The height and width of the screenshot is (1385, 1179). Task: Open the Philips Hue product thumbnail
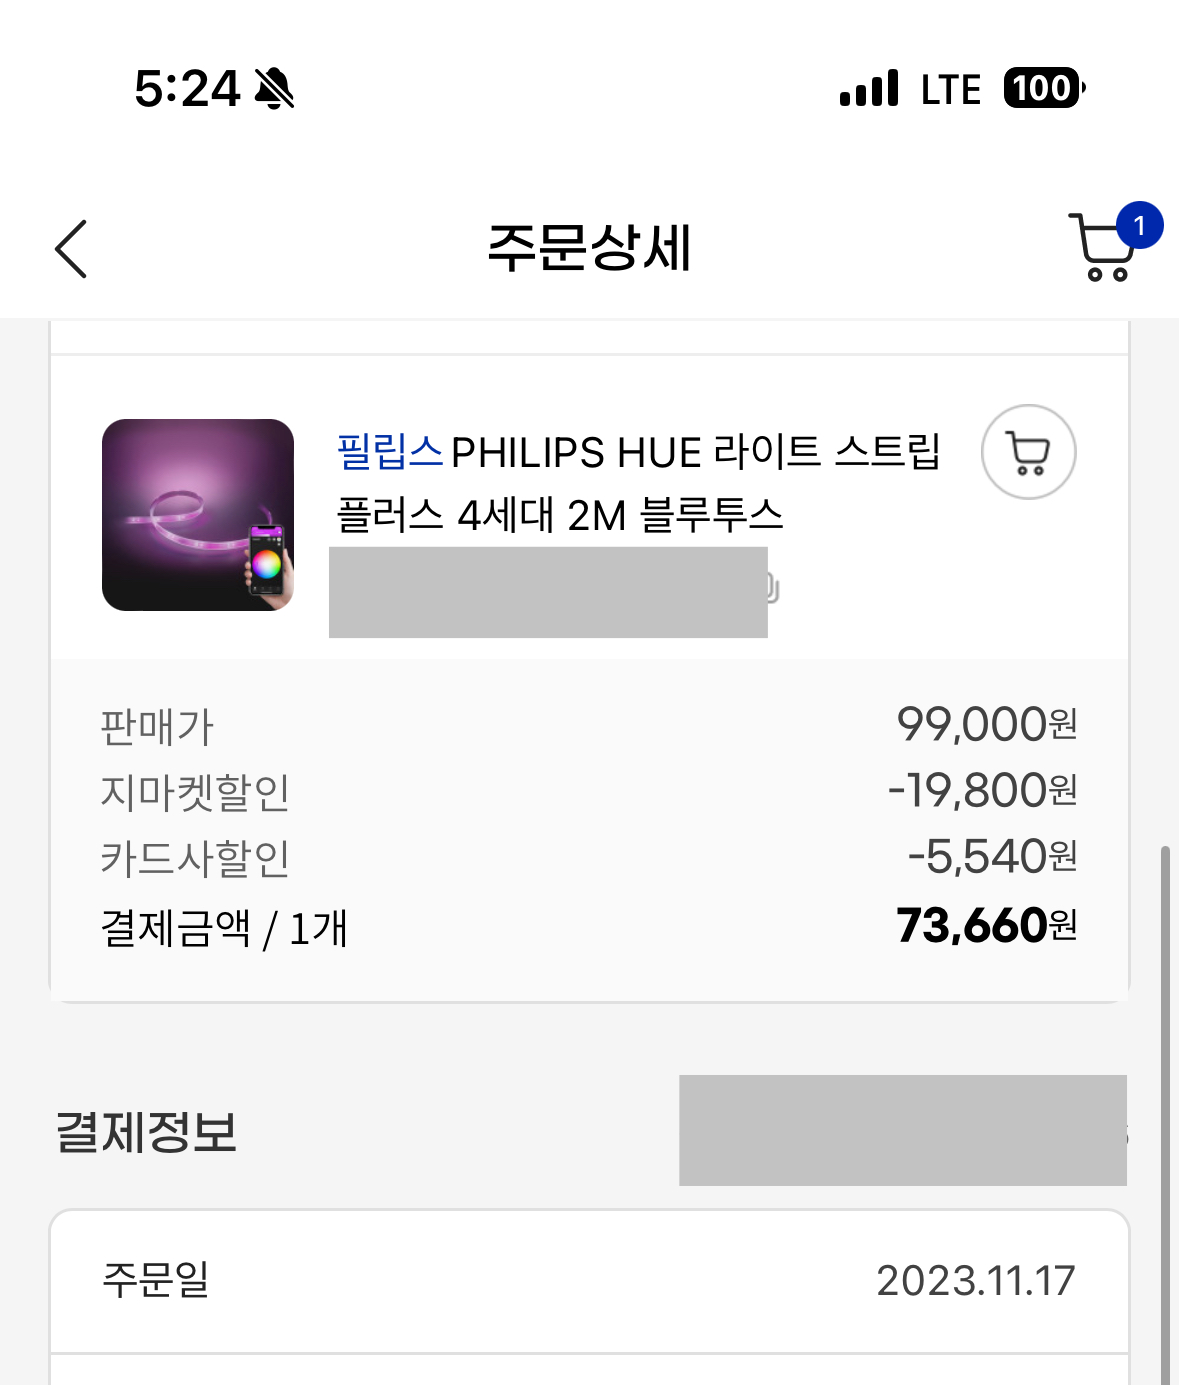coord(198,515)
